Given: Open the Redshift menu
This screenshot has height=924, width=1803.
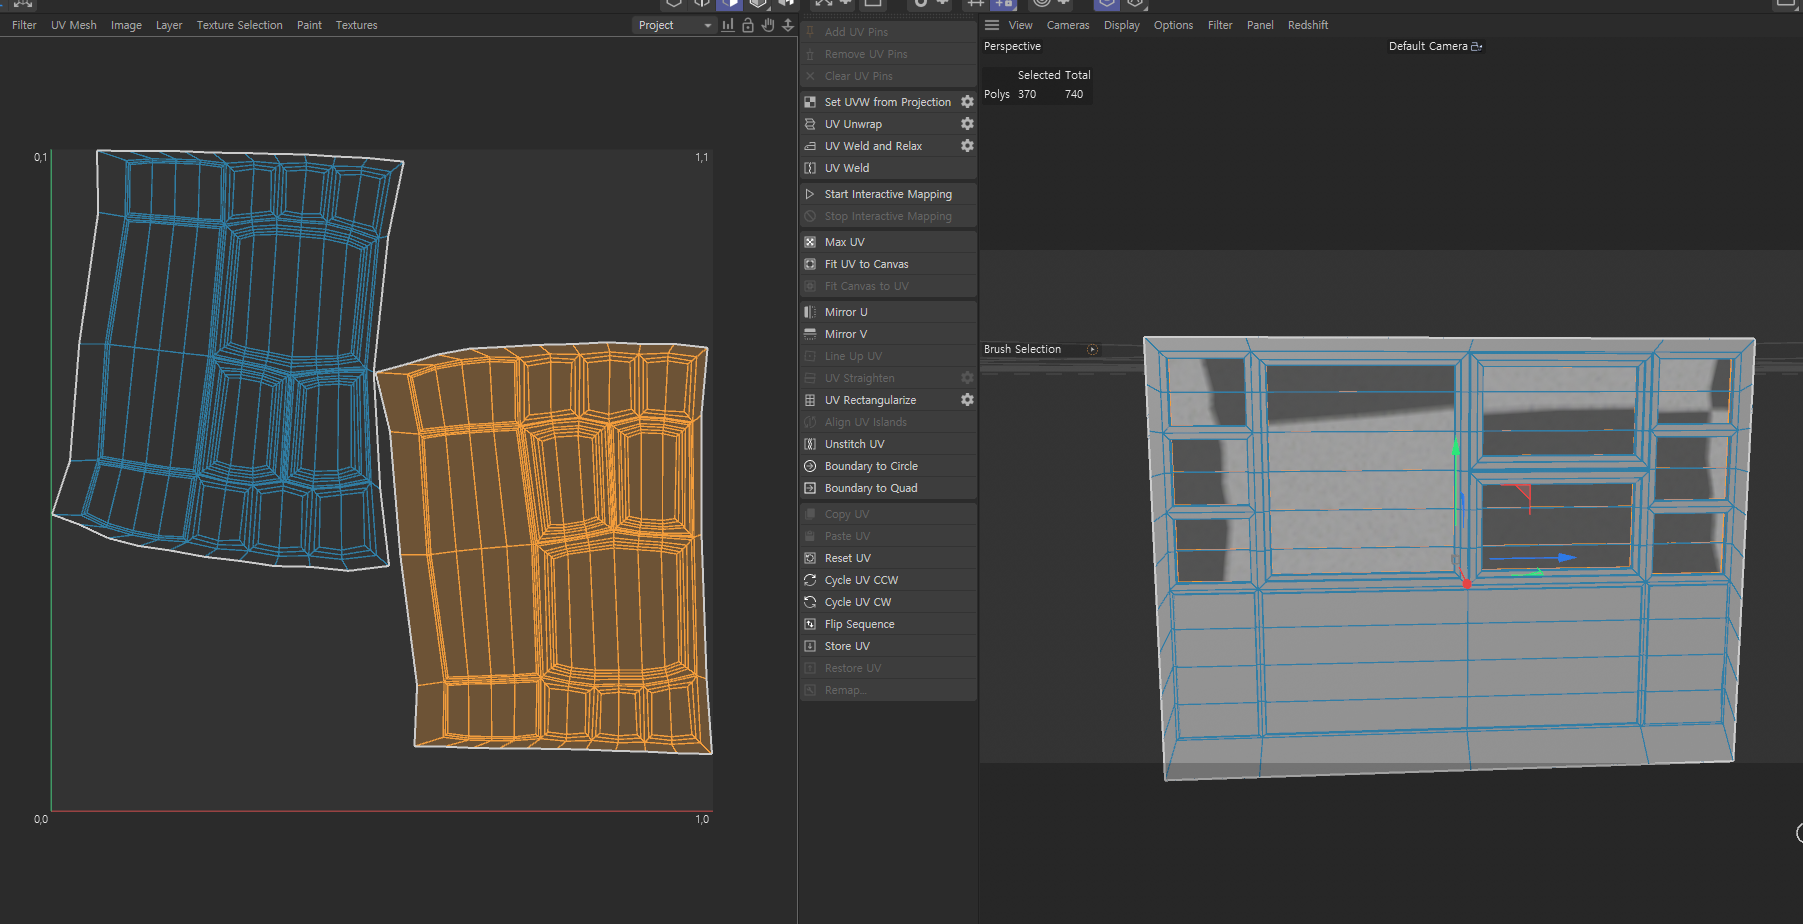Looking at the screenshot, I should click(x=1308, y=25).
